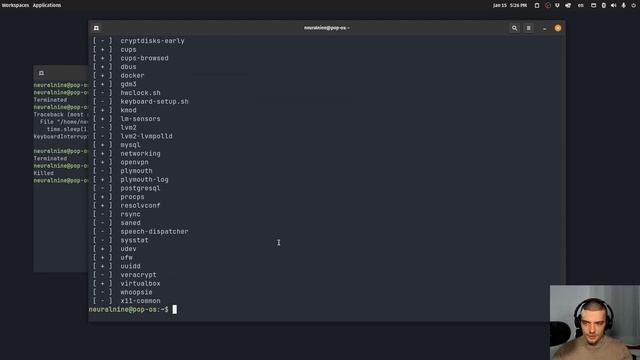Click 'Traceback (most' line in background terminal
The width and height of the screenshot is (640, 360).
[x=61, y=115]
